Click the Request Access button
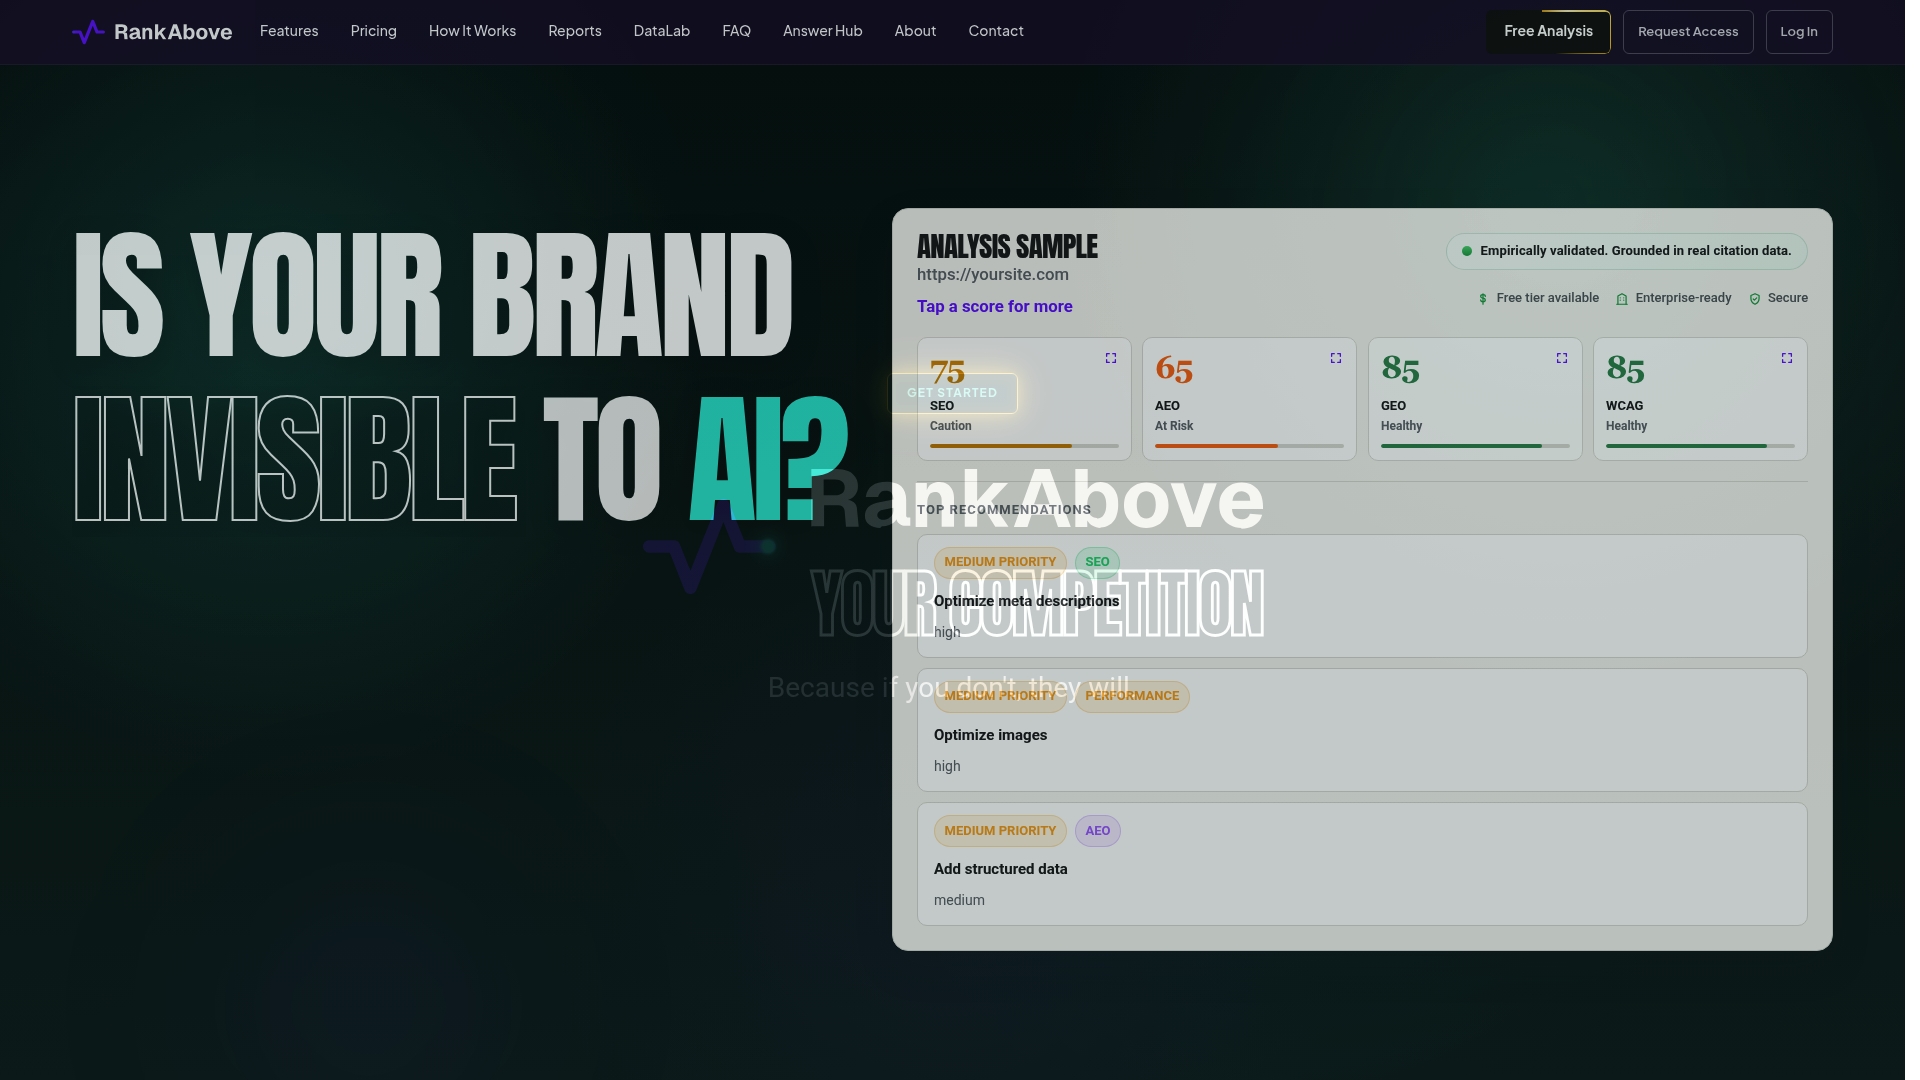 (x=1688, y=32)
